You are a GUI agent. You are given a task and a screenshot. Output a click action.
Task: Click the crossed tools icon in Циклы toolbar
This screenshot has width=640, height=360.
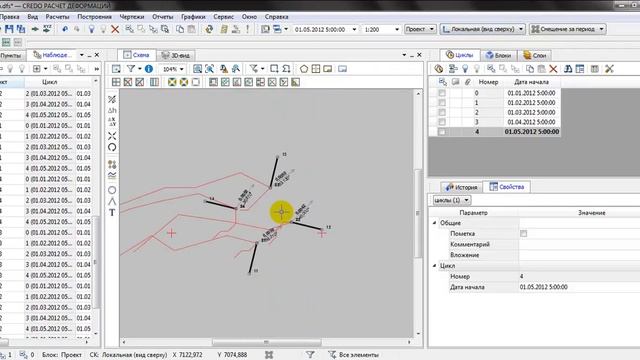pyautogui.click(x=609, y=69)
